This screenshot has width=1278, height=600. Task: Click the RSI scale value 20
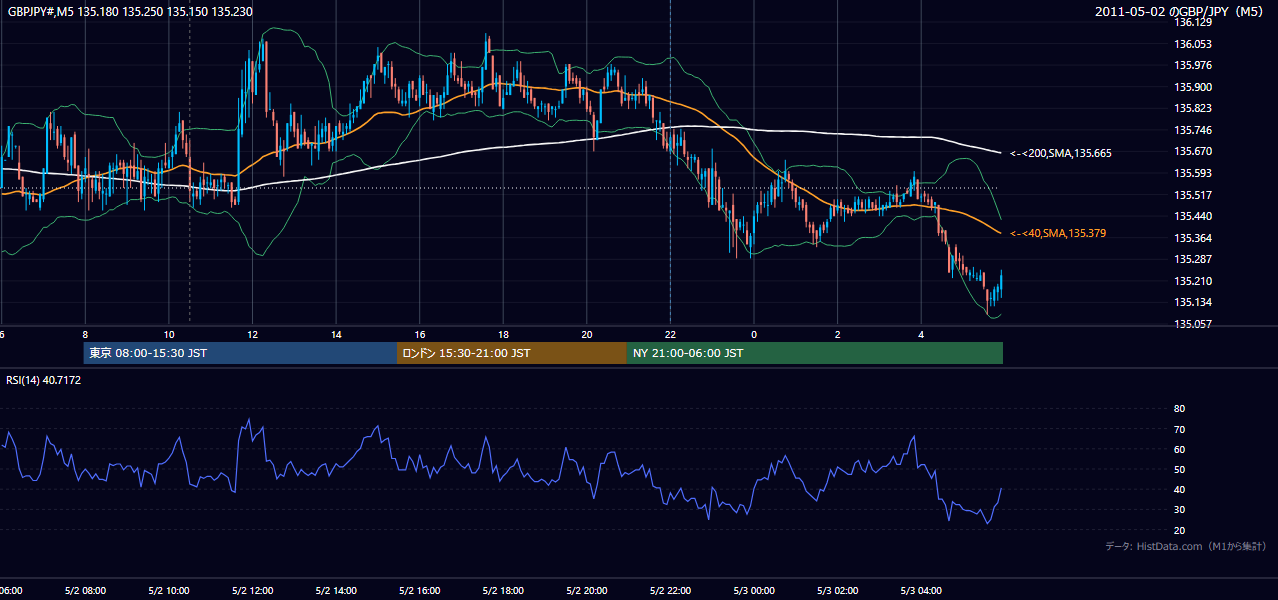click(x=1179, y=530)
